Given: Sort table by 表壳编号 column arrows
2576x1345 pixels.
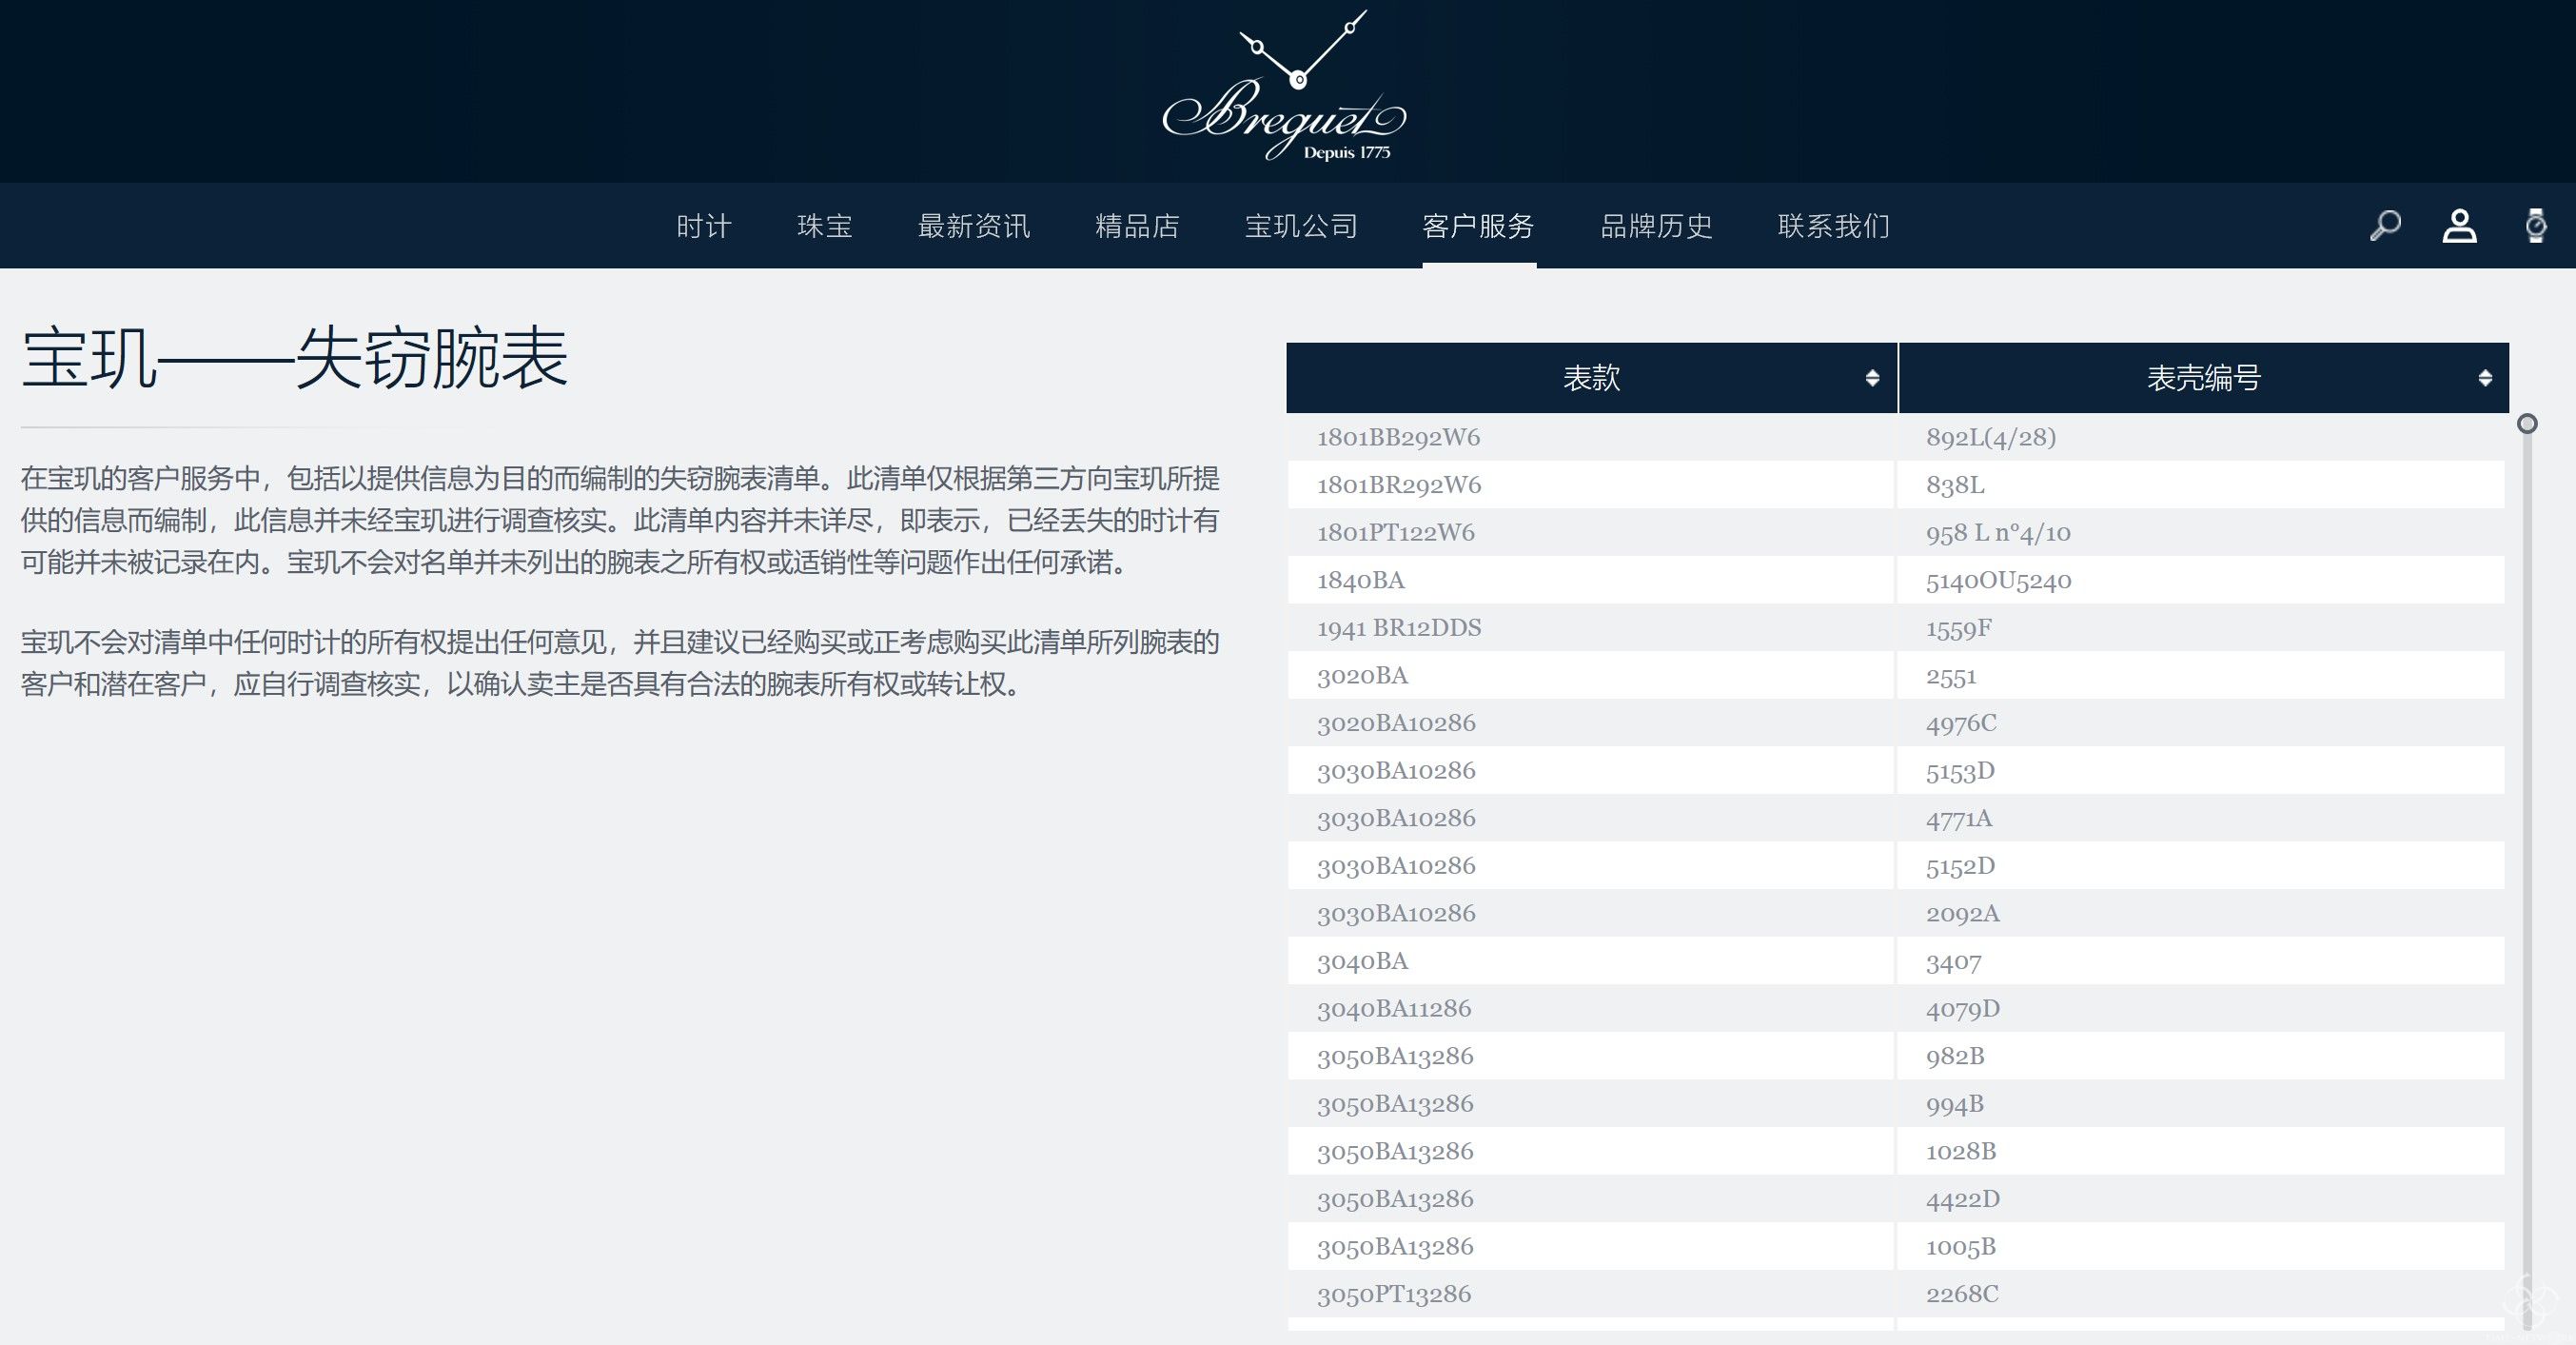Looking at the screenshot, I should (2485, 378).
